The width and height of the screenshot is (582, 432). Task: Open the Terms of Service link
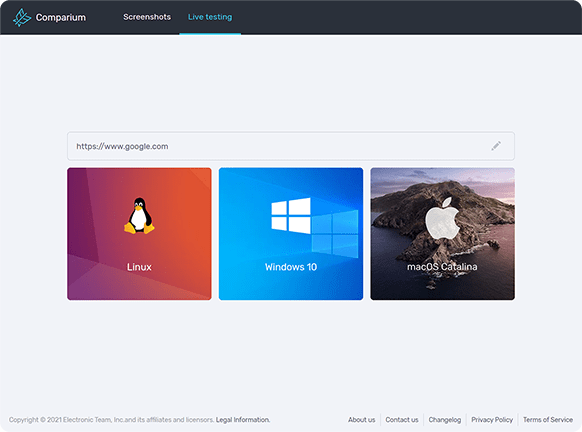pos(548,420)
